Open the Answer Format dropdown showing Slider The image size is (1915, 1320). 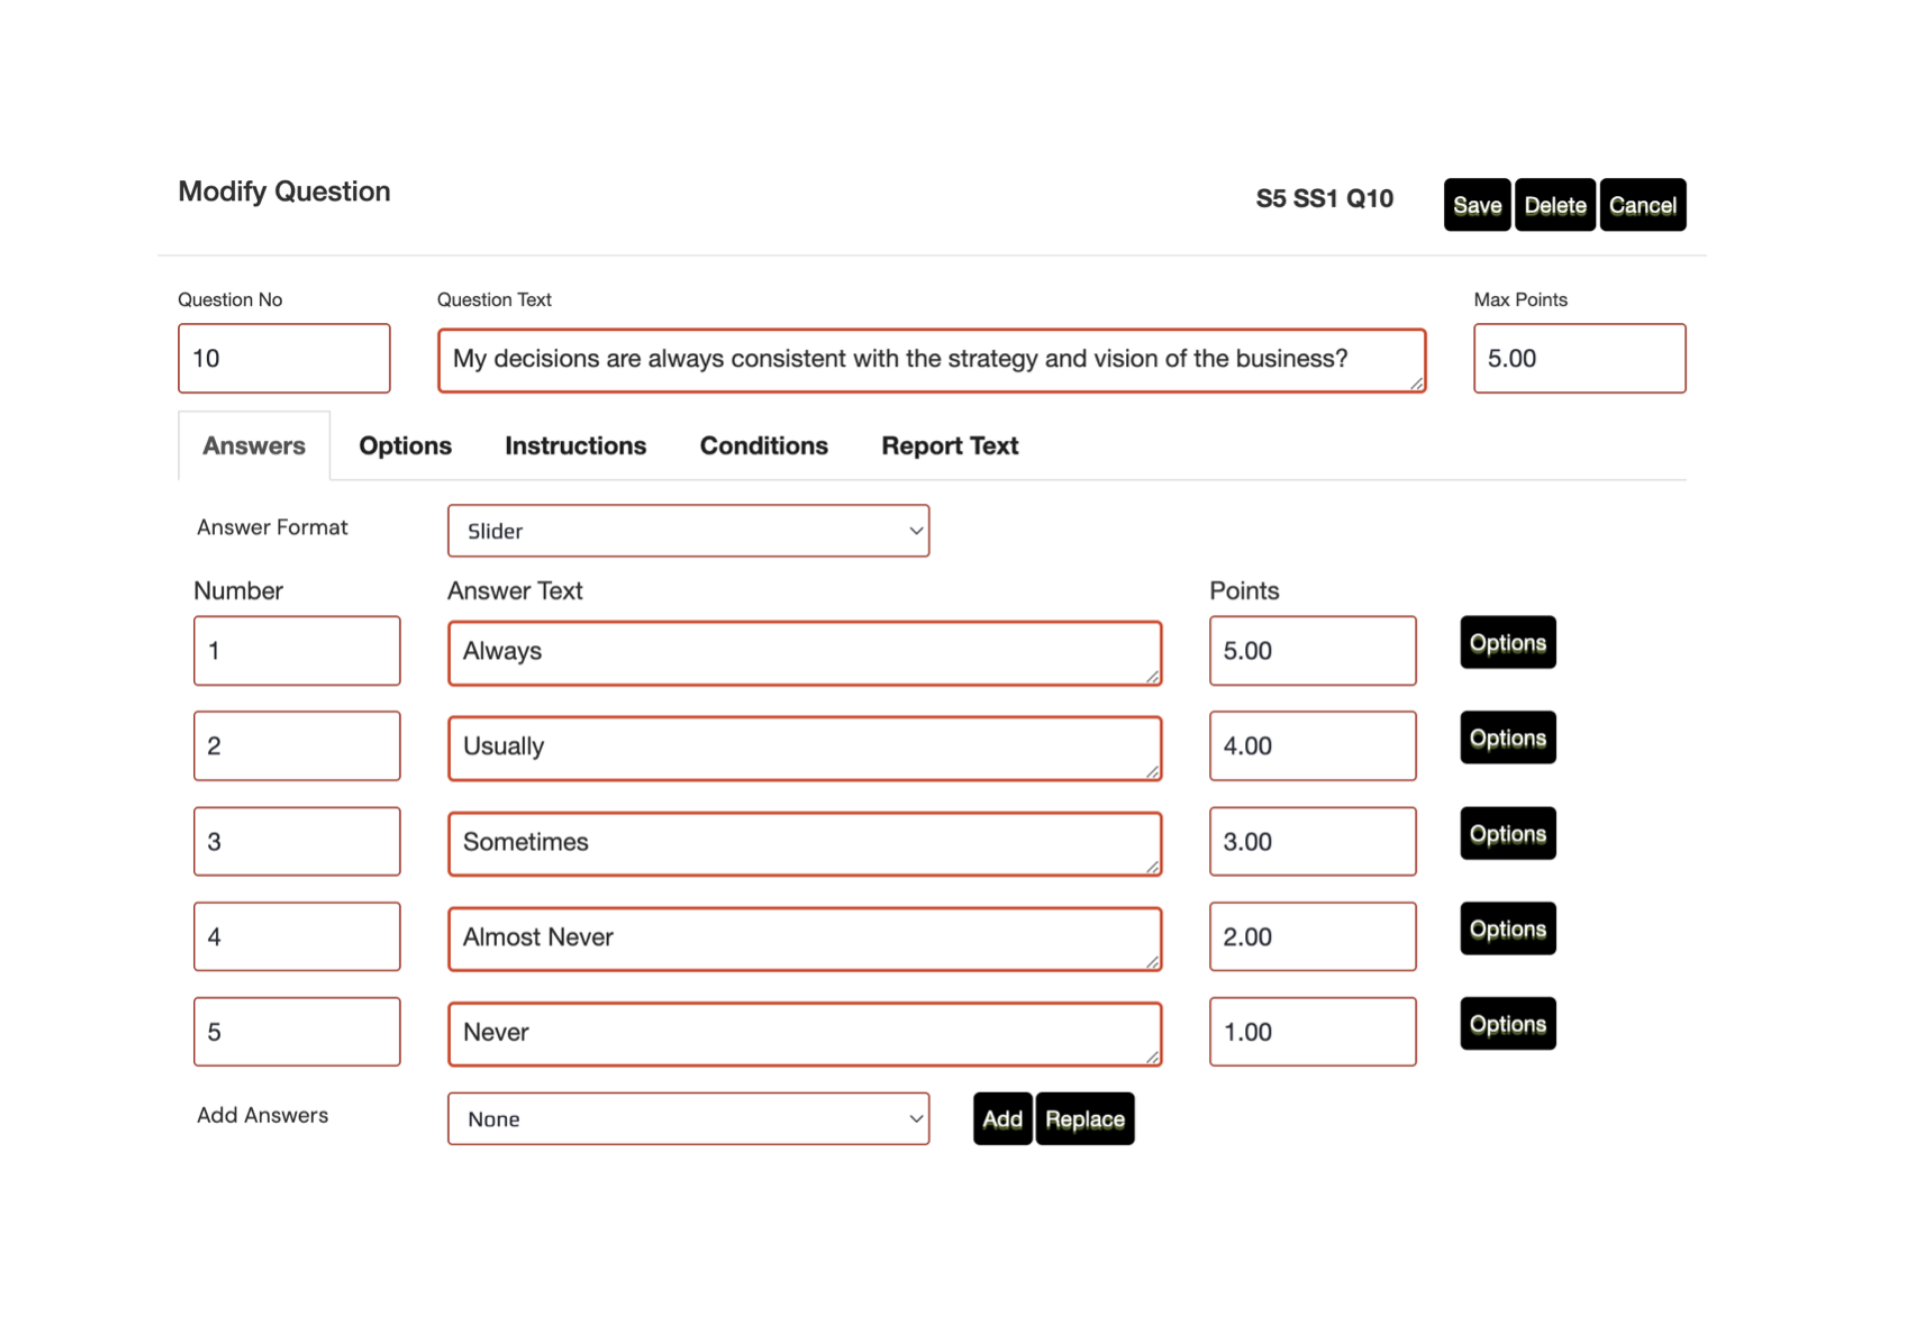(688, 531)
